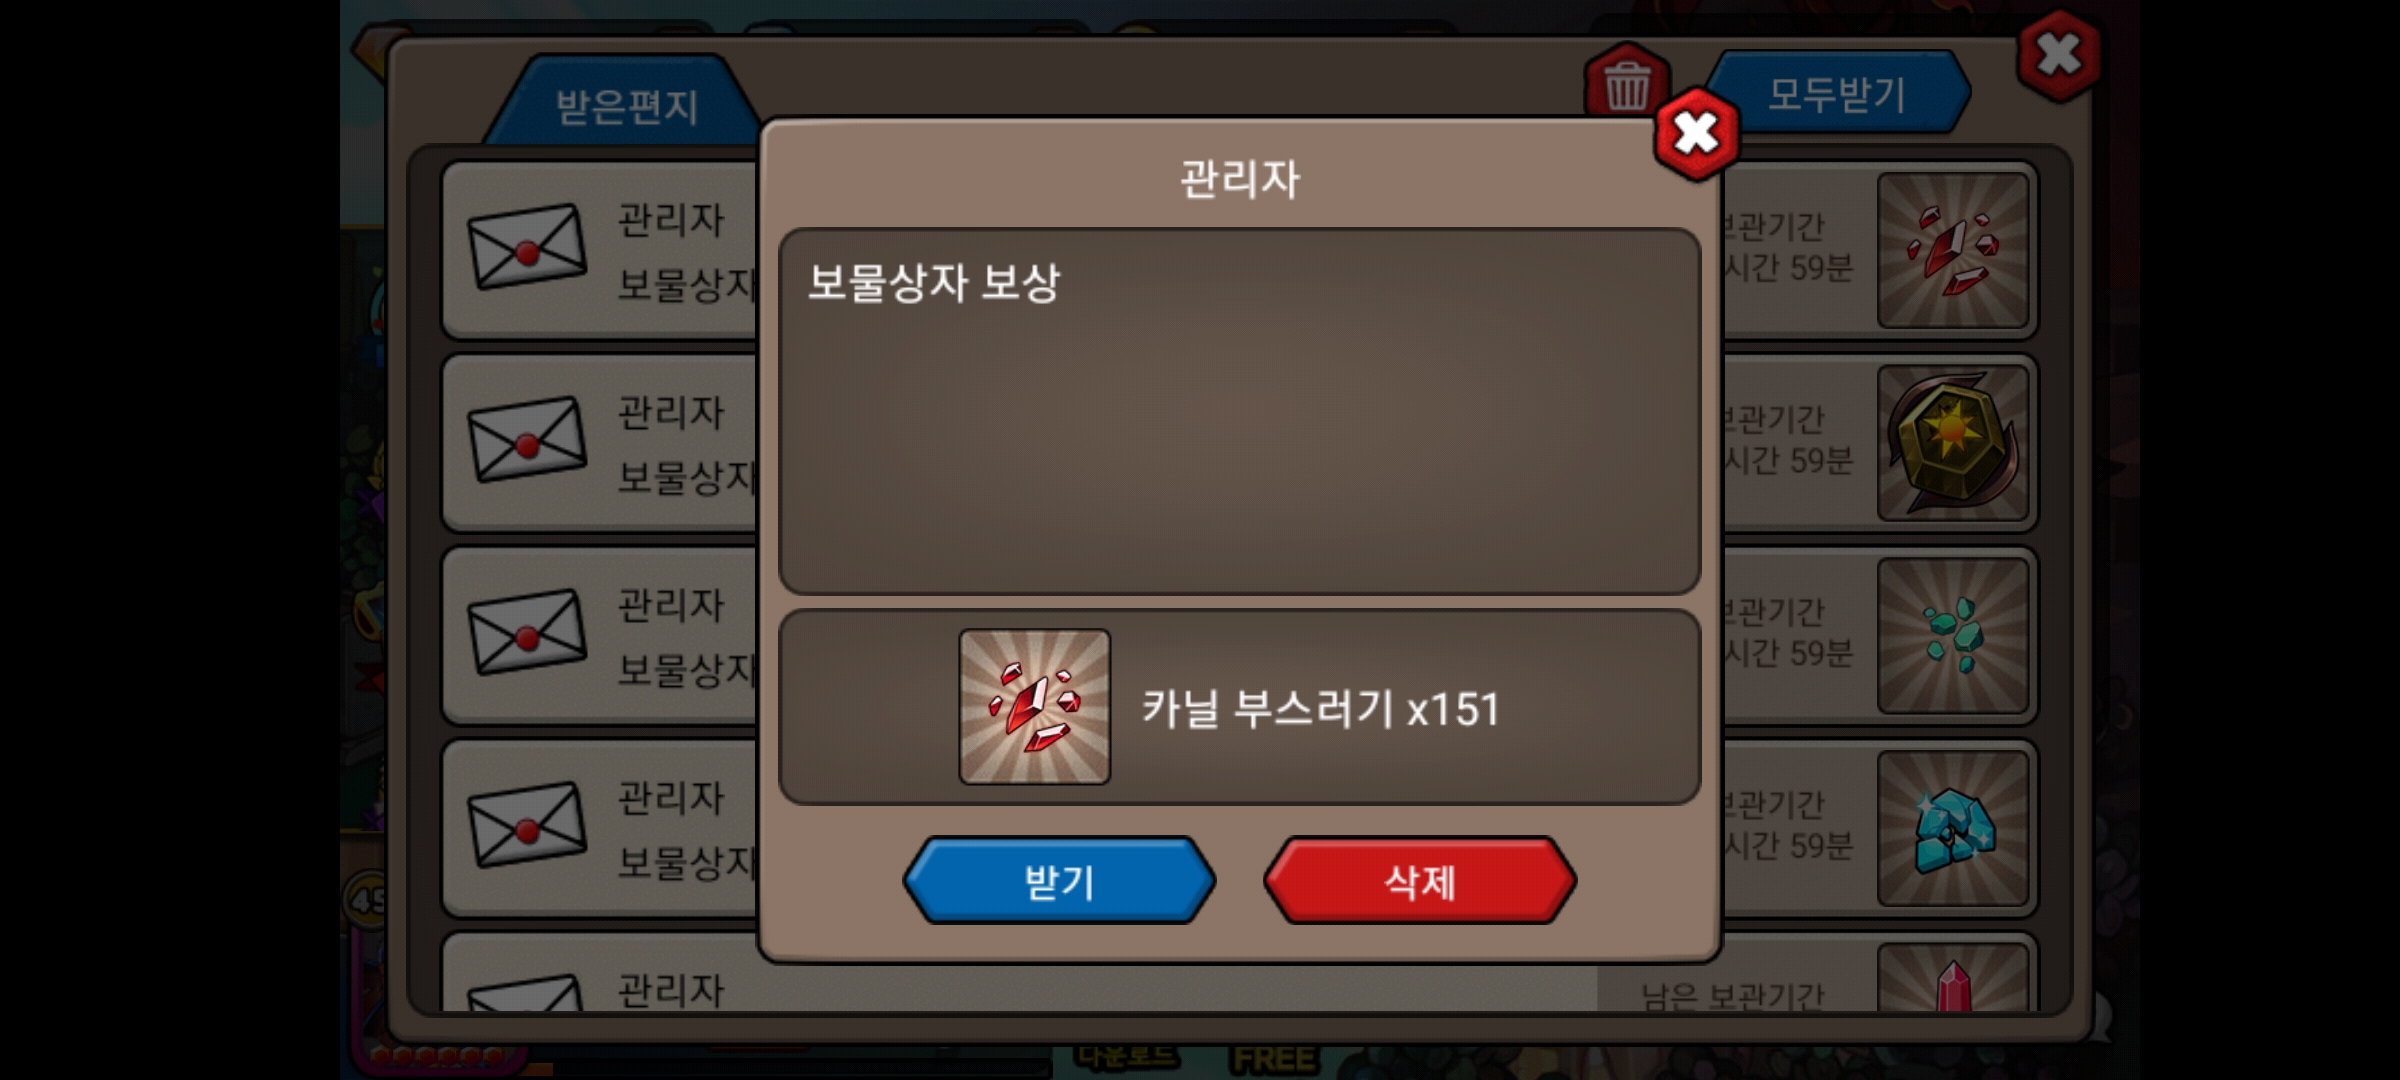Select the 카닐 부스러기 x151 reward row
Screen dimensions: 2400x1080
click(x=1240, y=707)
